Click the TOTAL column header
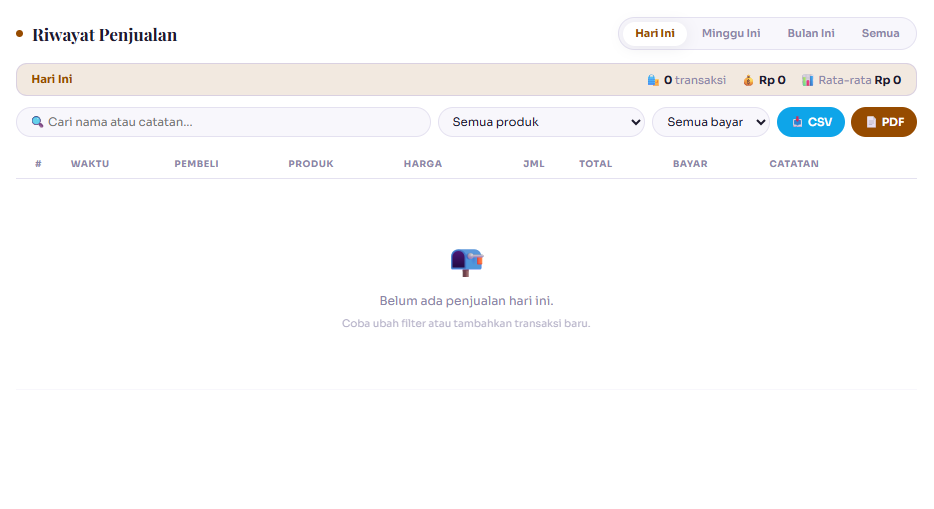The image size is (934, 509). point(596,164)
